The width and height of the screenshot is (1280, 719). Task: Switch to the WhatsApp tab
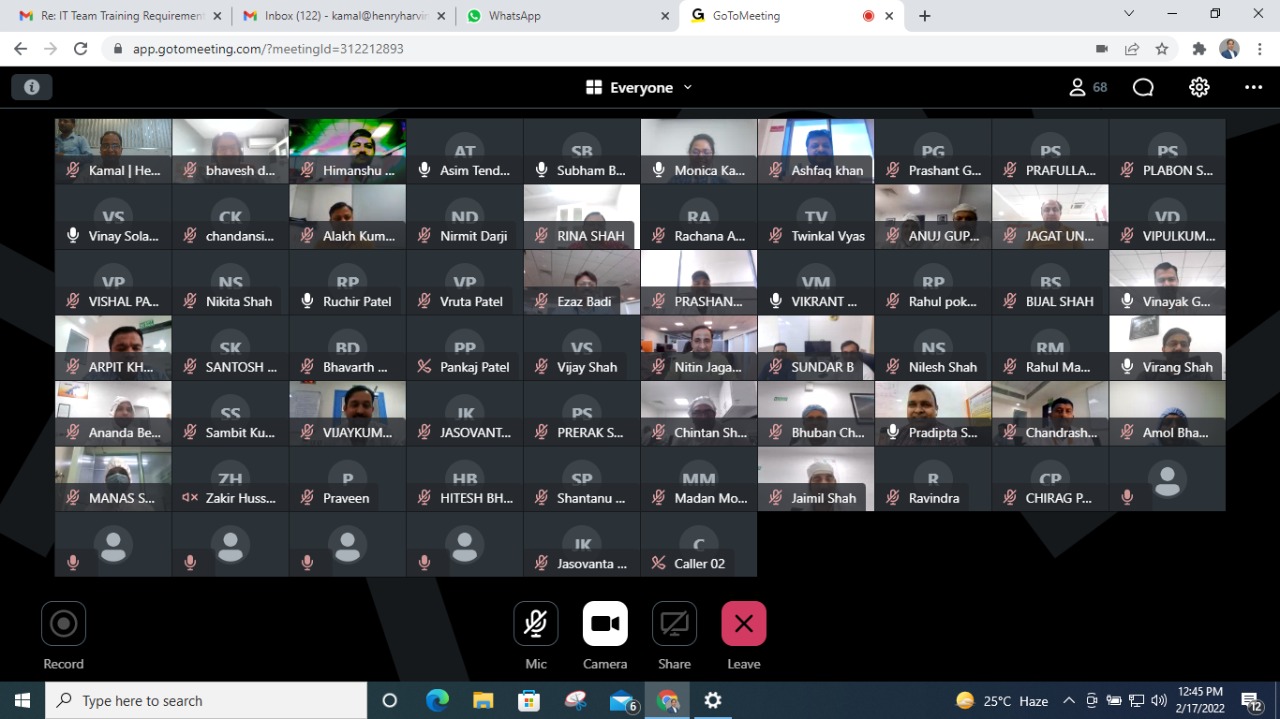pyautogui.click(x=560, y=16)
